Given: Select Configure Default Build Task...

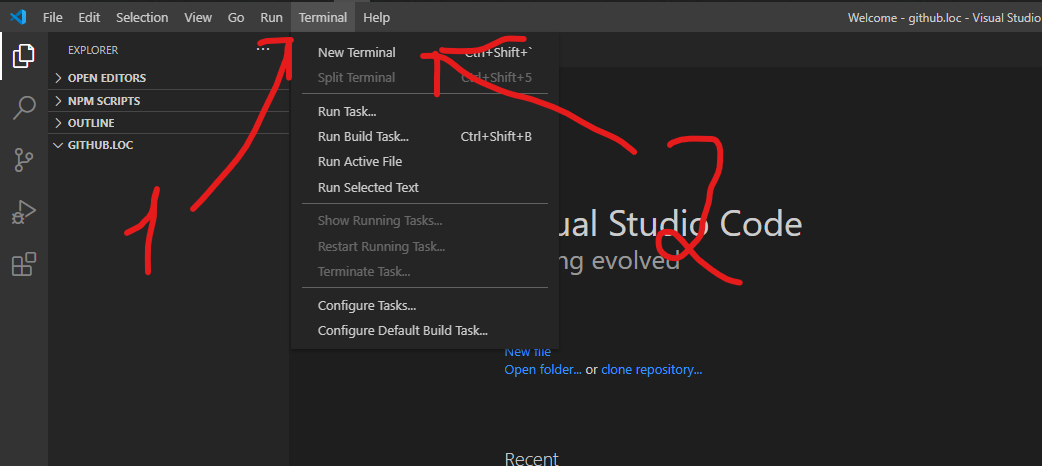Looking at the screenshot, I should coord(425,330).
